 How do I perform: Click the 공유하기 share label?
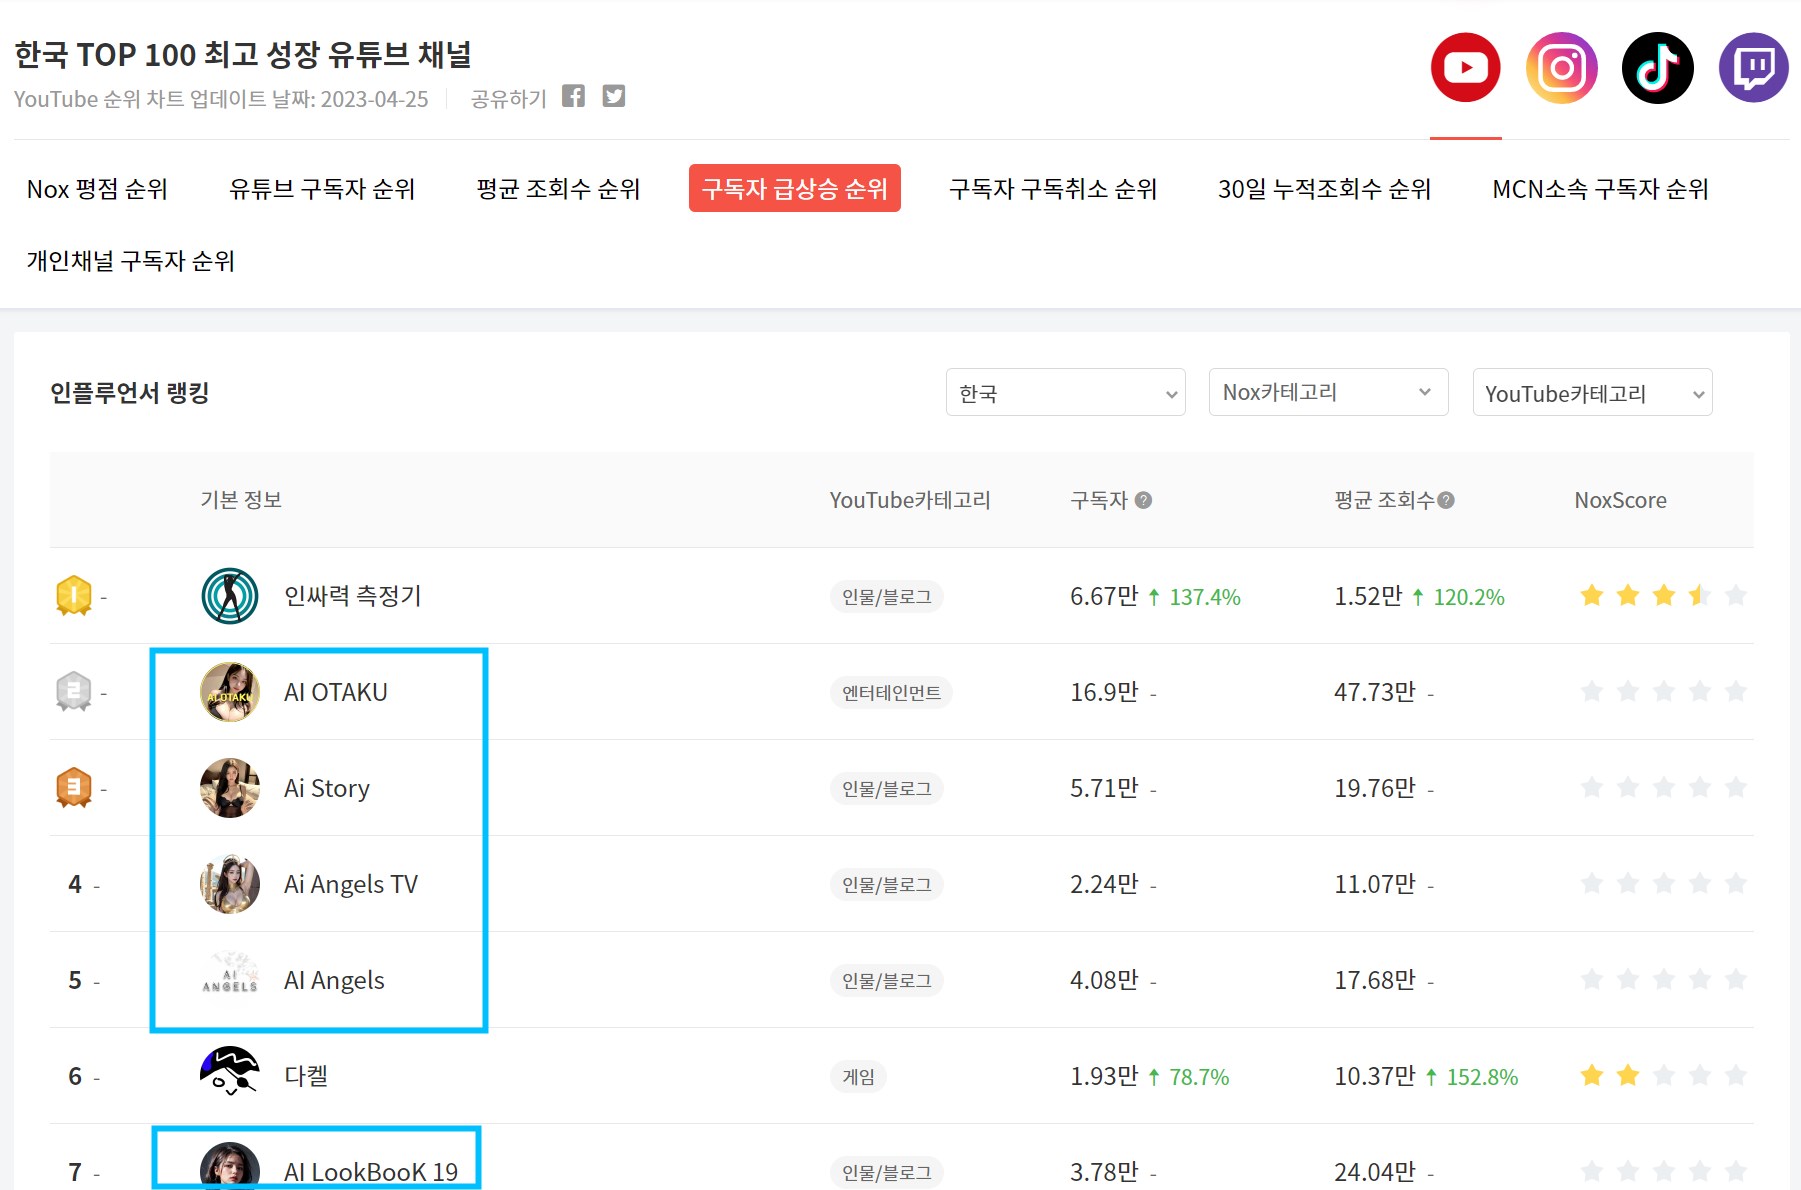[509, 98]
